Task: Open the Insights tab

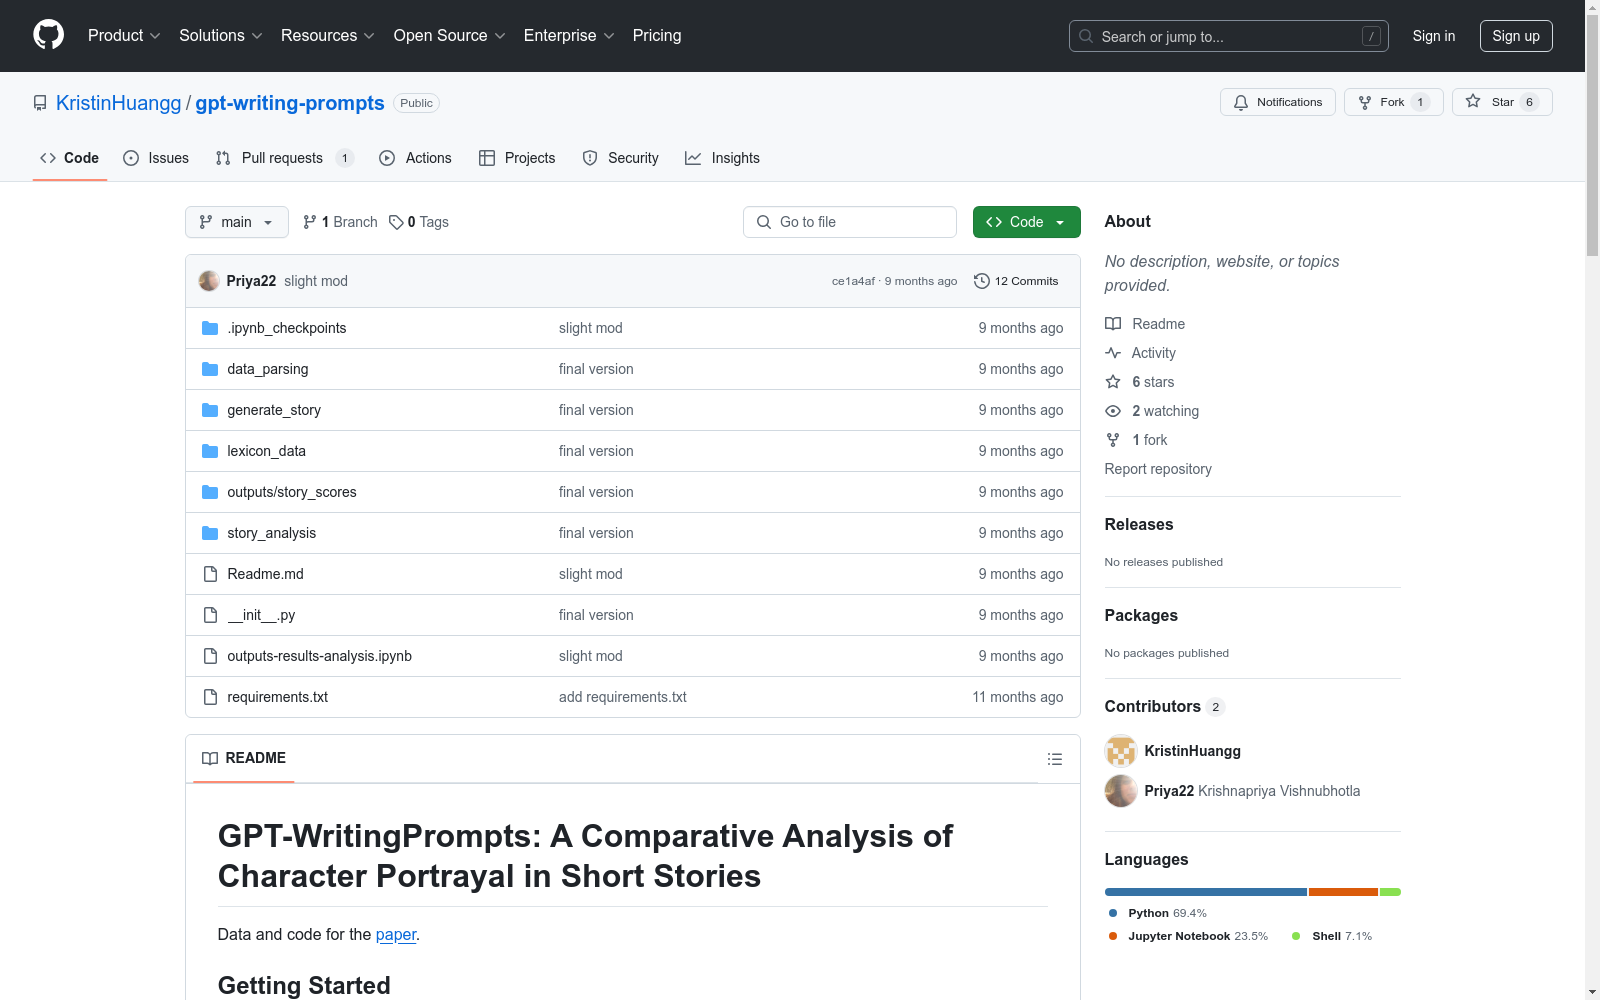Action: 722,158
